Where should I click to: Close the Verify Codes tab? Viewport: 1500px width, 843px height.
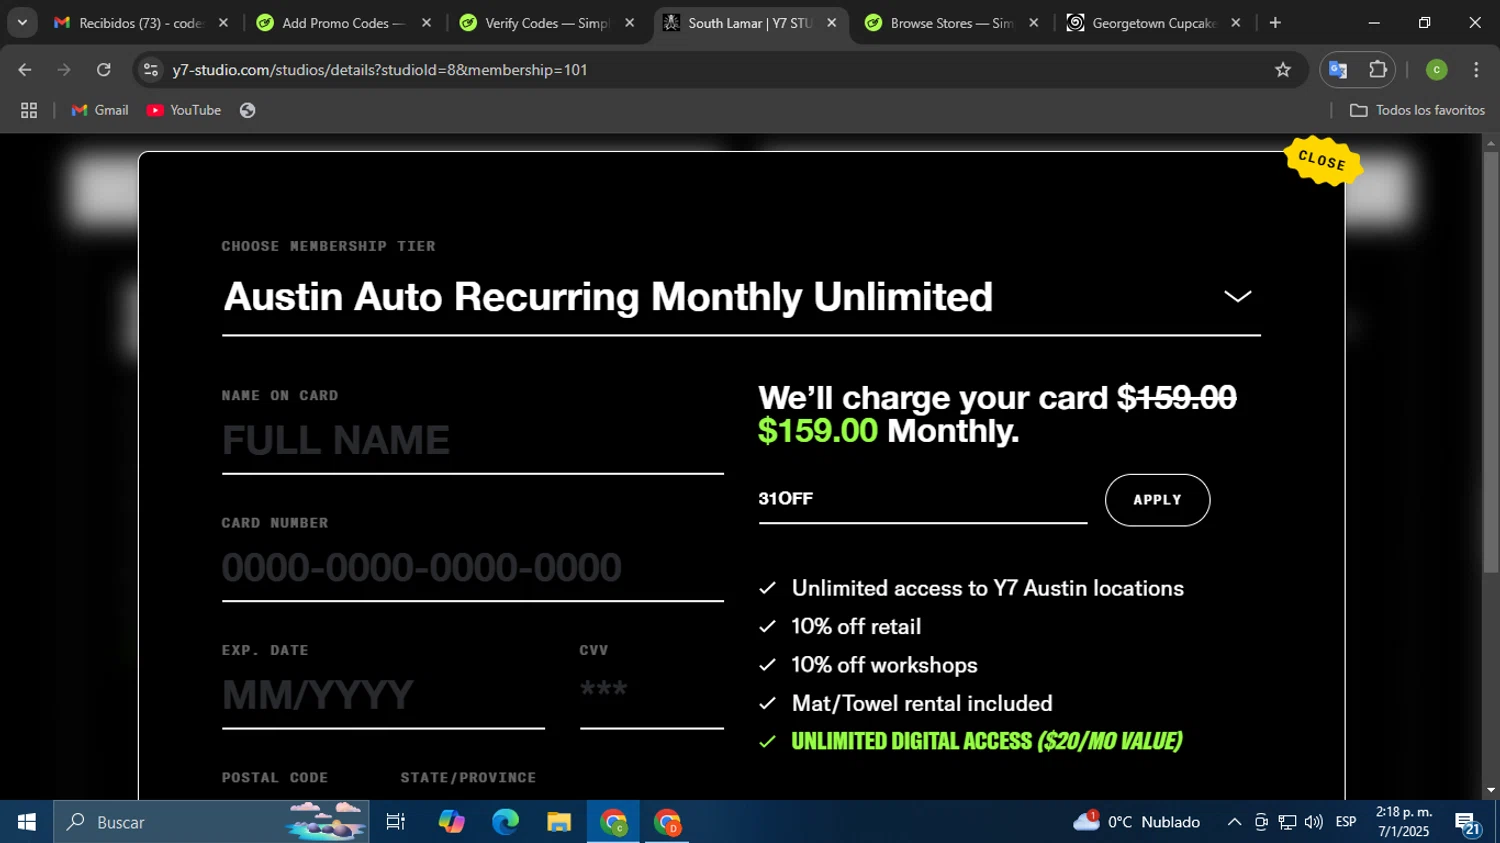(629, 23)
